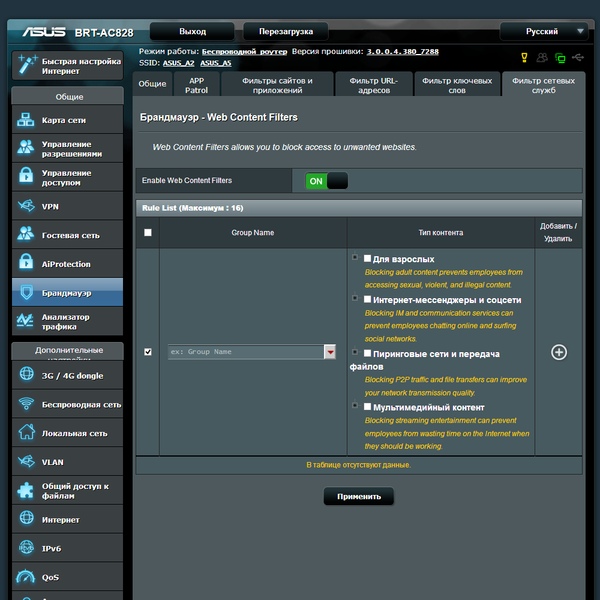
Task: Click the Дополнительные настройки section header
Action: pyautogui.click(x=68, y=351)
